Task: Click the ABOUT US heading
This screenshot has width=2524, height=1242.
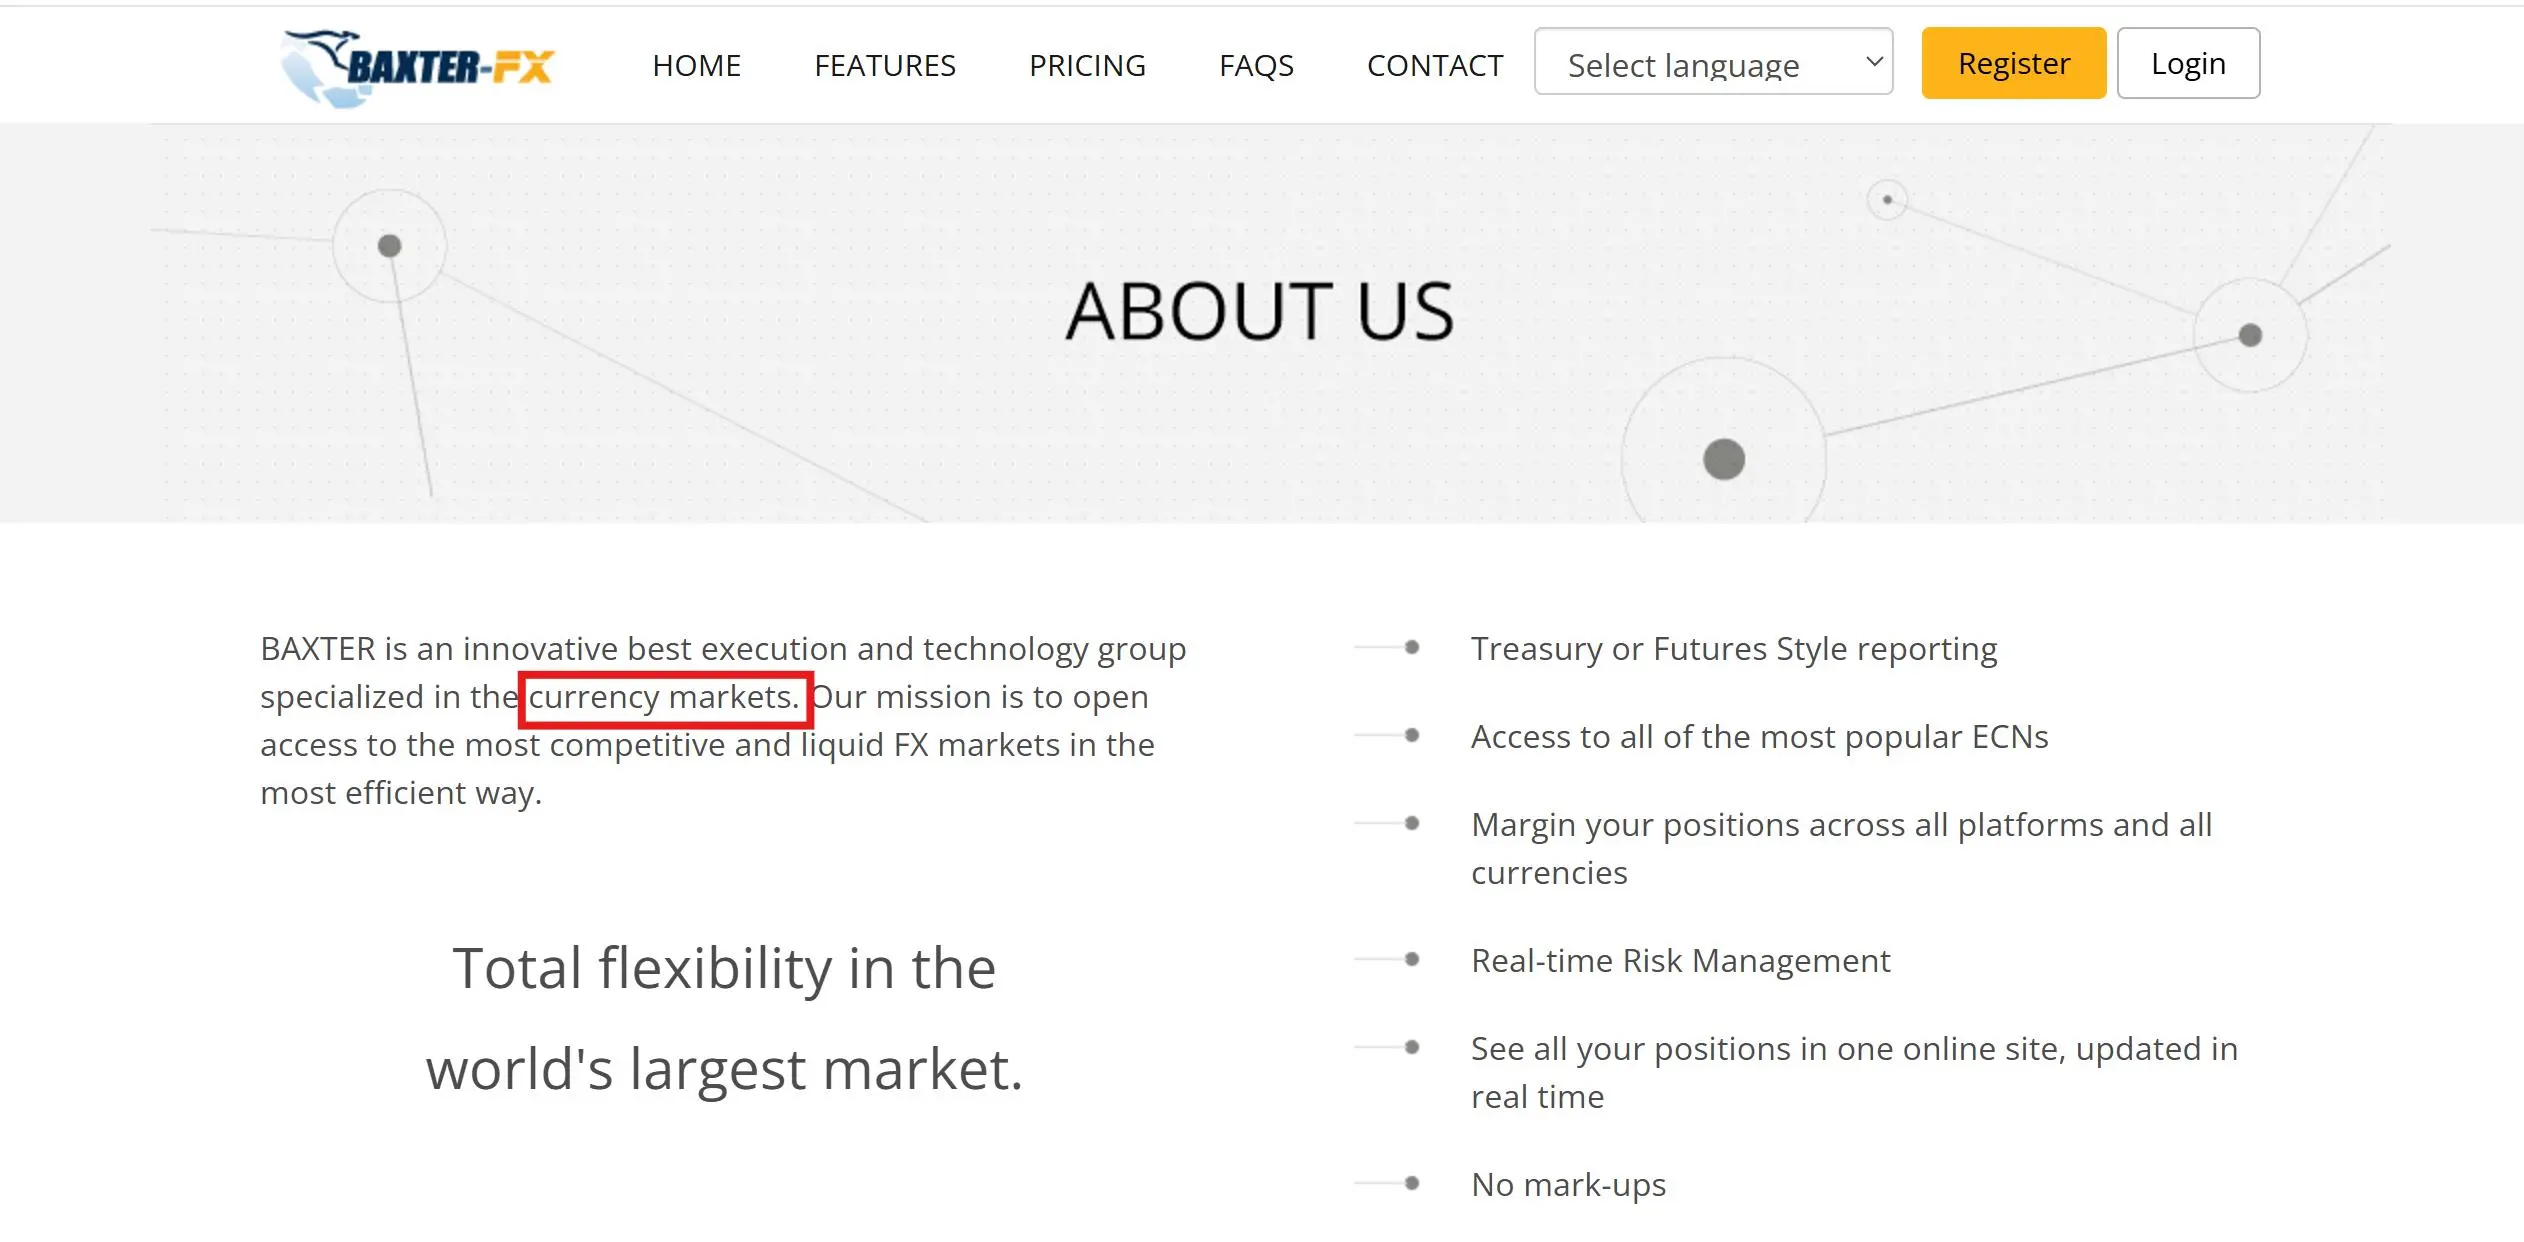Action: click(1259, 310)
